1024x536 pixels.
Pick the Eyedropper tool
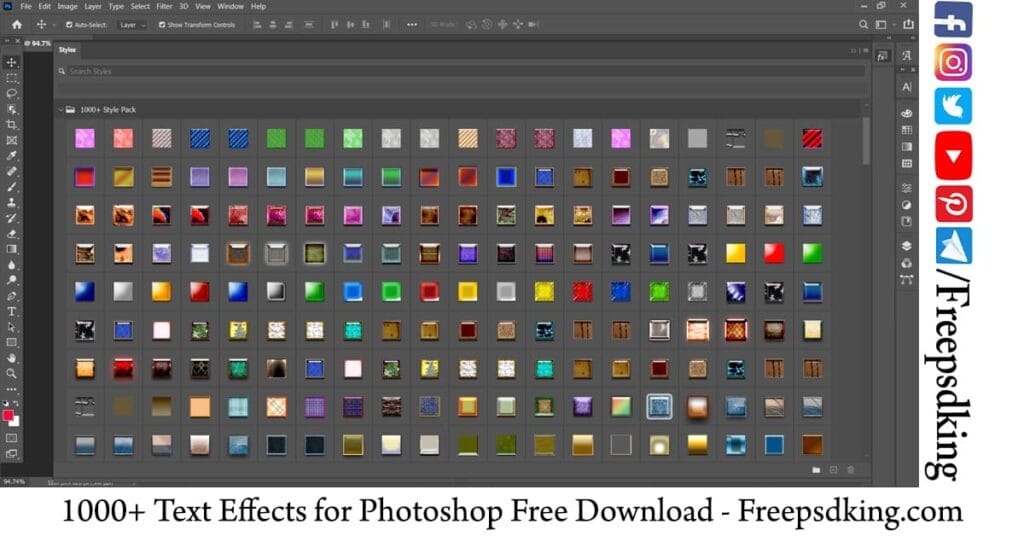pyautogui.click(x=12, y=155)
